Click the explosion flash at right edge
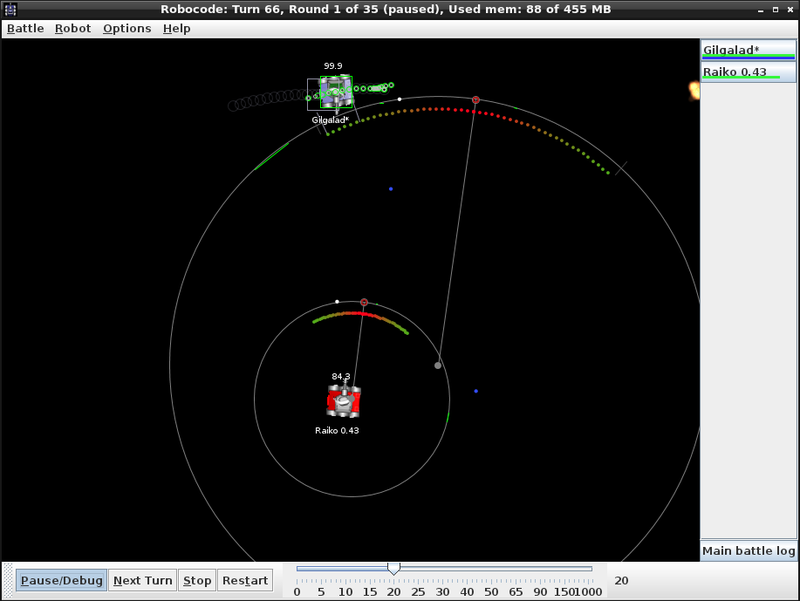The image size is (800, 601). tap(694, 90)
